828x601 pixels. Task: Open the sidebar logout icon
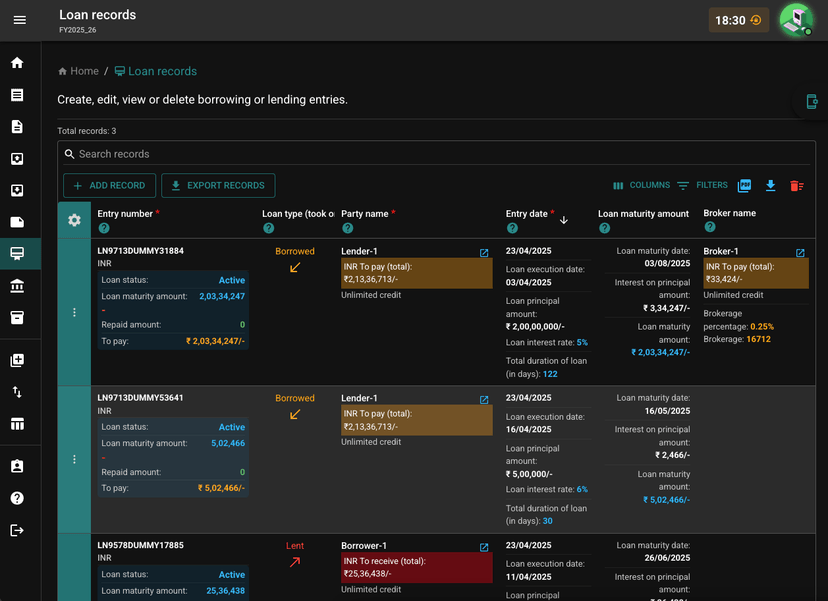[17, 530]
